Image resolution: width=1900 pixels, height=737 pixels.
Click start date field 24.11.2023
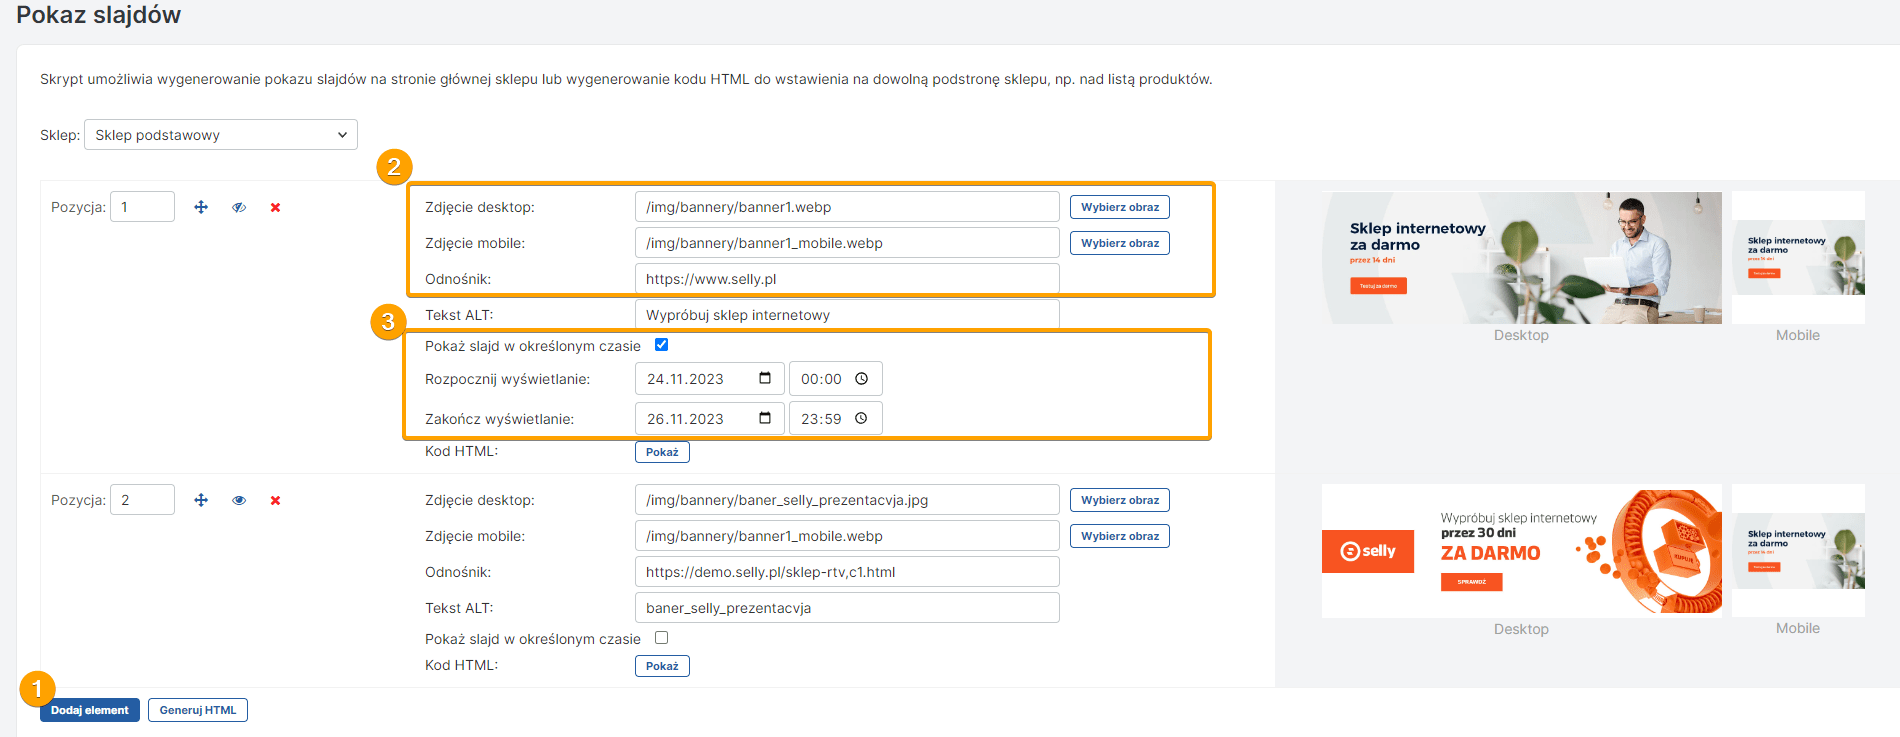pyautogui.click(x=709, y=379)
